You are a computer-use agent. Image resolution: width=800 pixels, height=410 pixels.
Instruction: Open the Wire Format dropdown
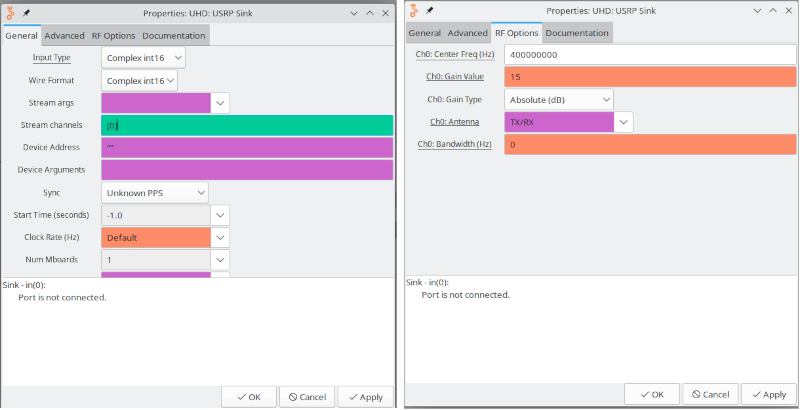(140, 80)
